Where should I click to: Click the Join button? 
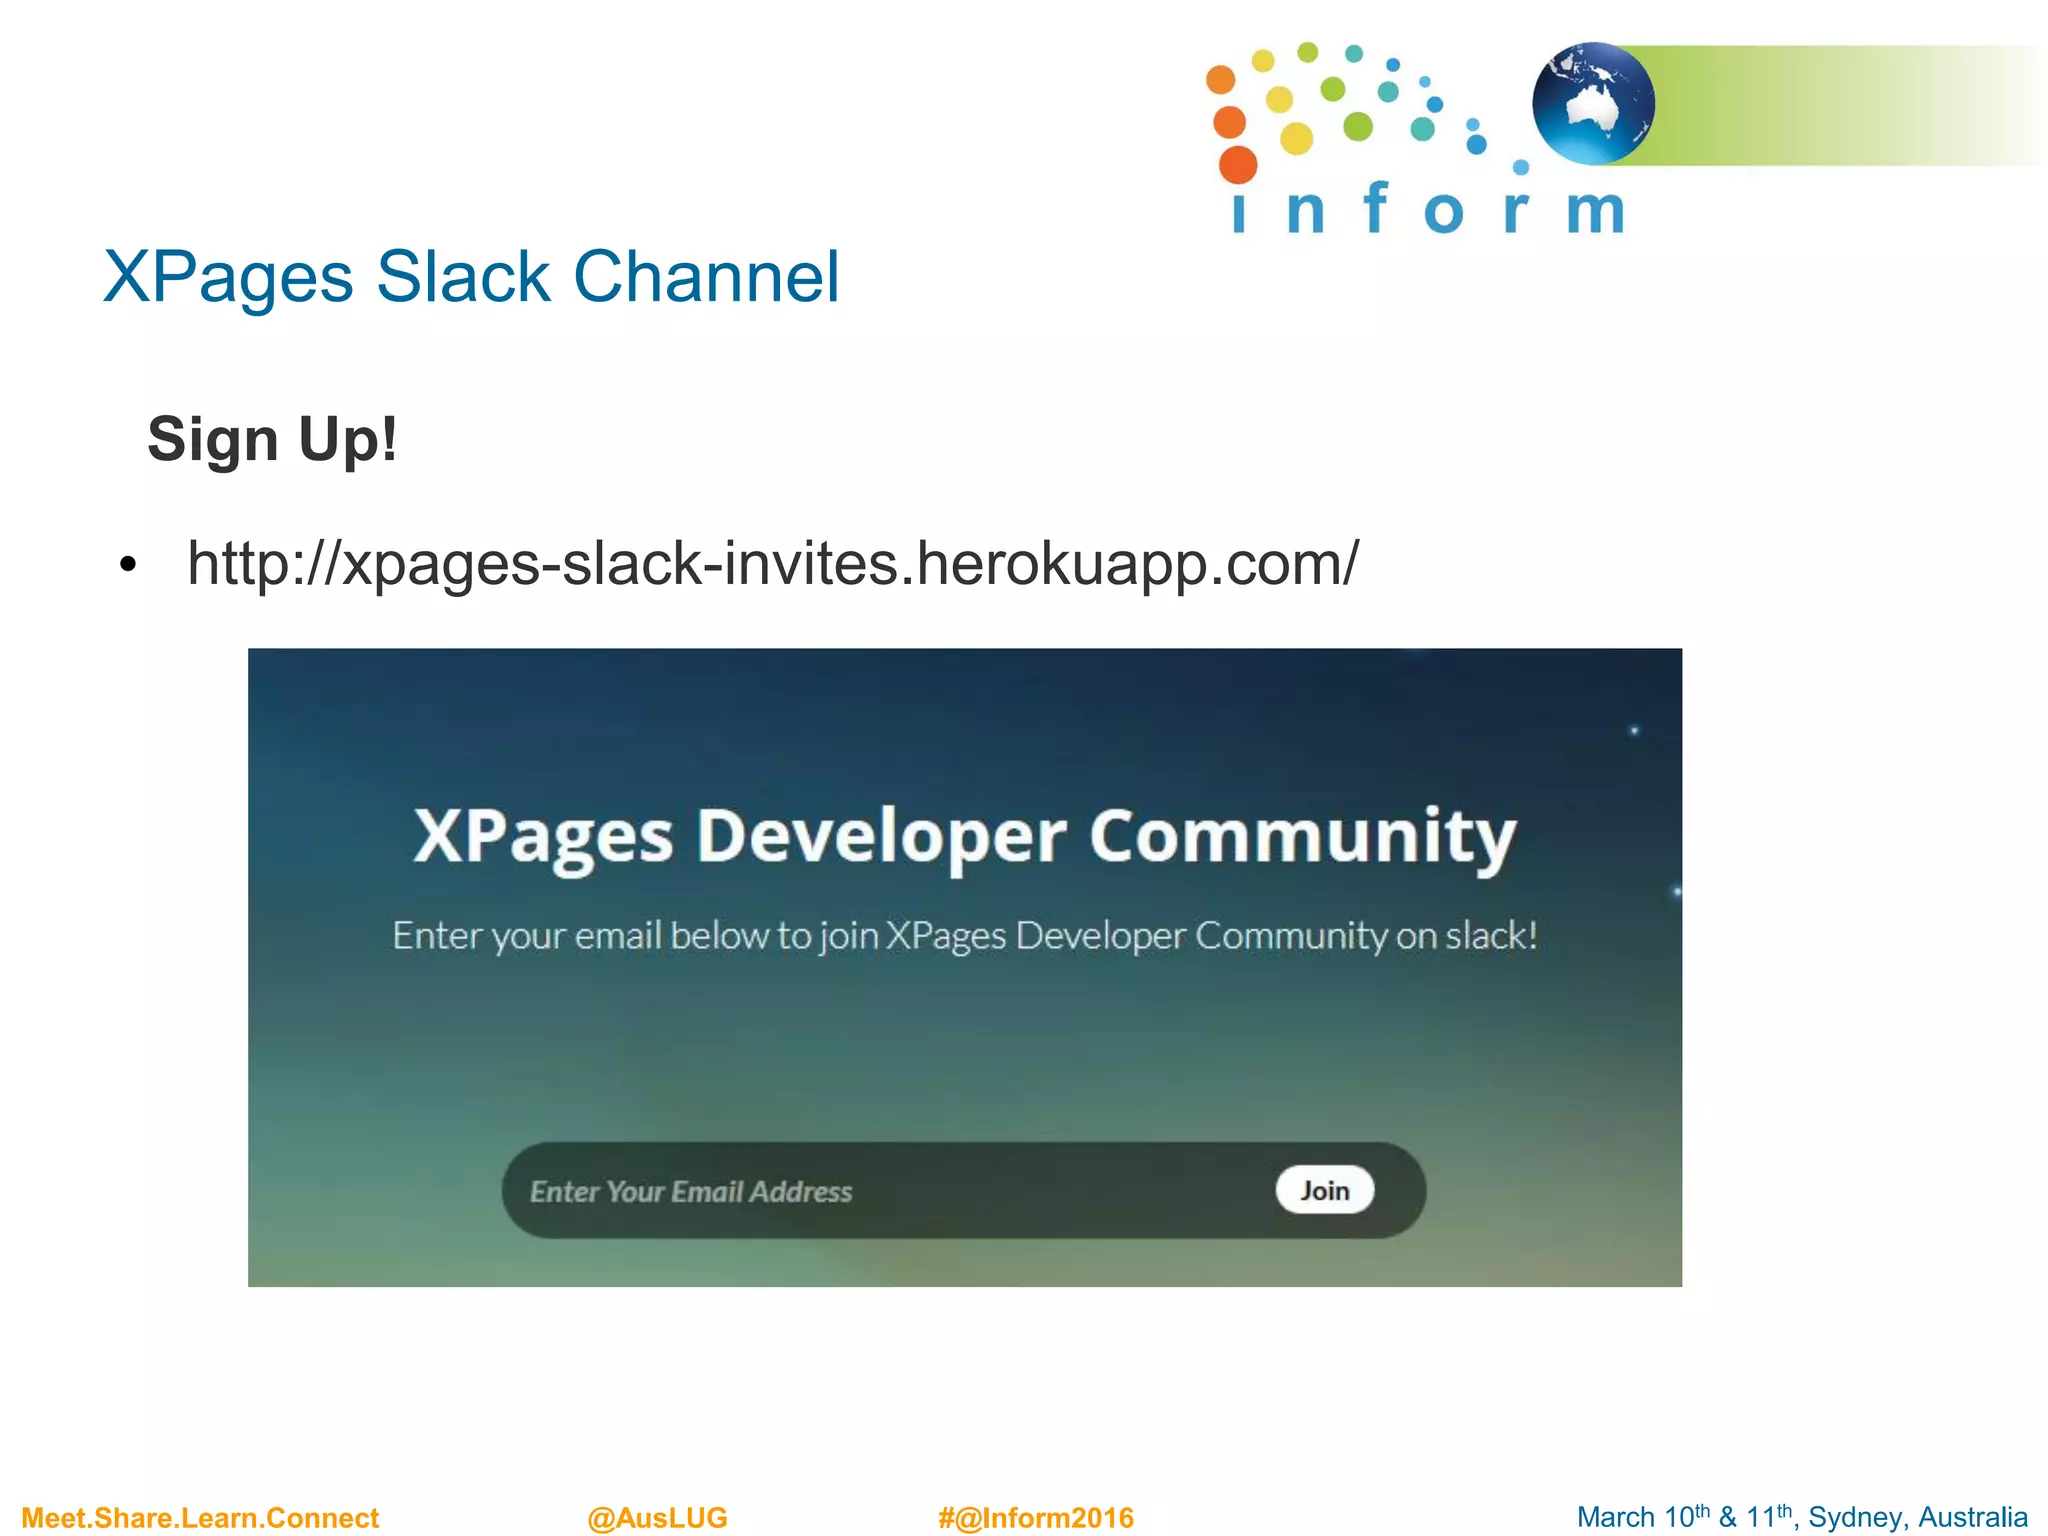[x=1324, y=1190]
